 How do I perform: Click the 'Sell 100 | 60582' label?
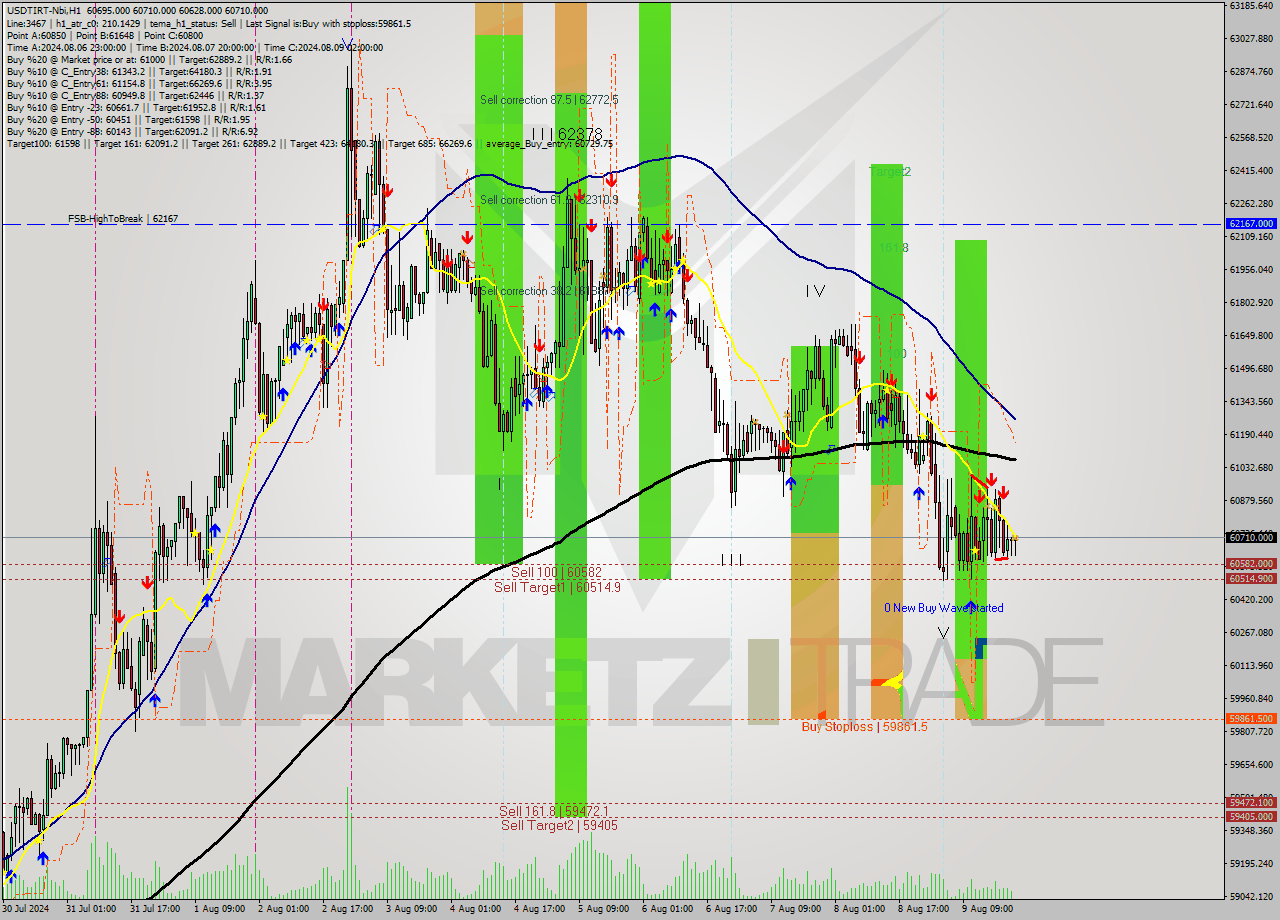click(556, 572)
